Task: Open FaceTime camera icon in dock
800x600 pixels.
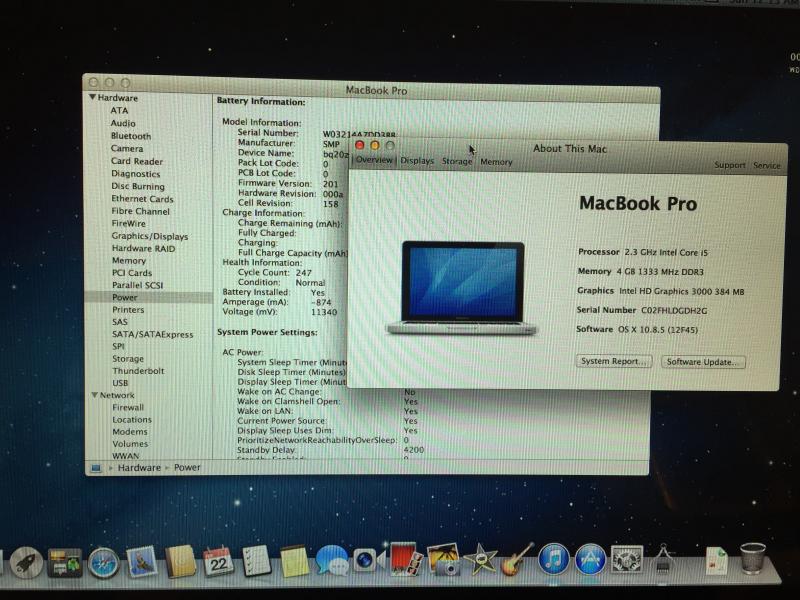Action: click(x=368, y=560)
